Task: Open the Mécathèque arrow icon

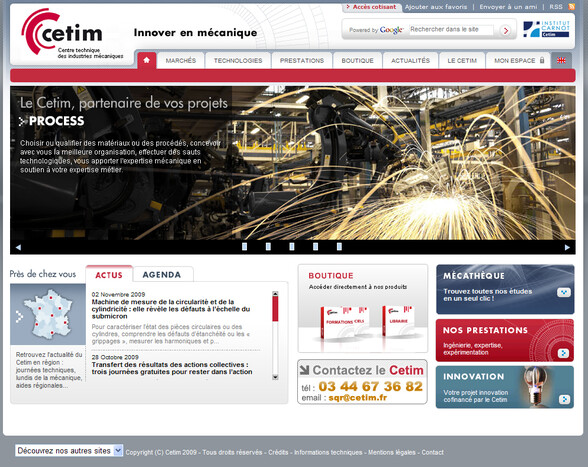Action: coord(563,292)
